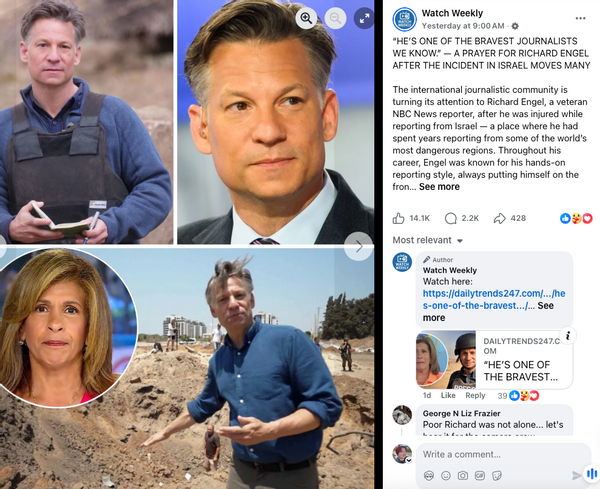Click Like under Watch Weekly's comment
The height and width of the screenshot is (489, 600).
tap(448, 395)
